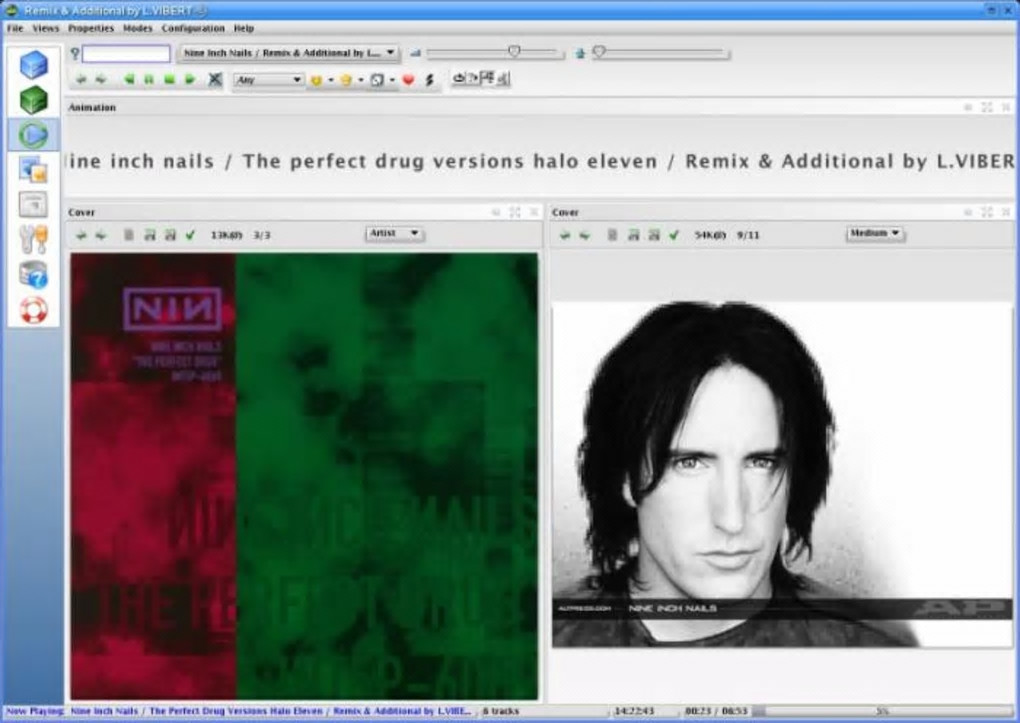The image size is (1020, 723).
Task: Open the green cube perspective in sidebar
Action: tap(33, 100)
